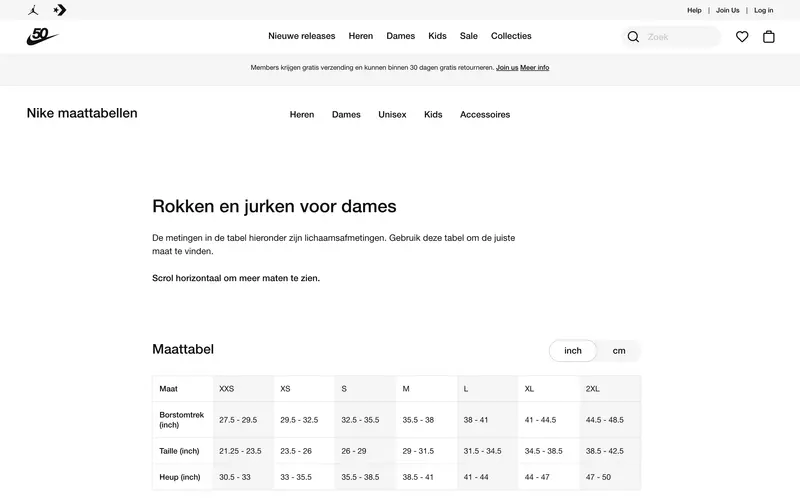Click the 33 - 35.5 hip cell

pyautogui.click(x=304, y=477)
